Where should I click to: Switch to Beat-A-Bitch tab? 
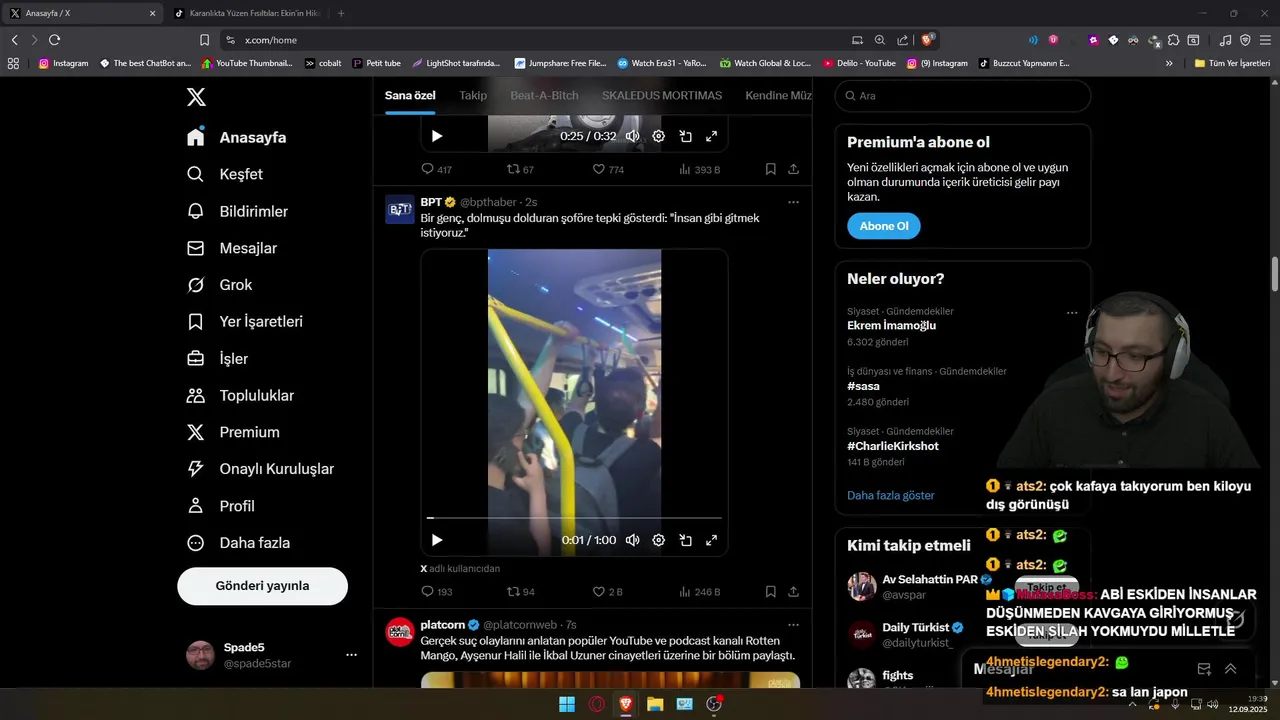(x=544, y=95)
